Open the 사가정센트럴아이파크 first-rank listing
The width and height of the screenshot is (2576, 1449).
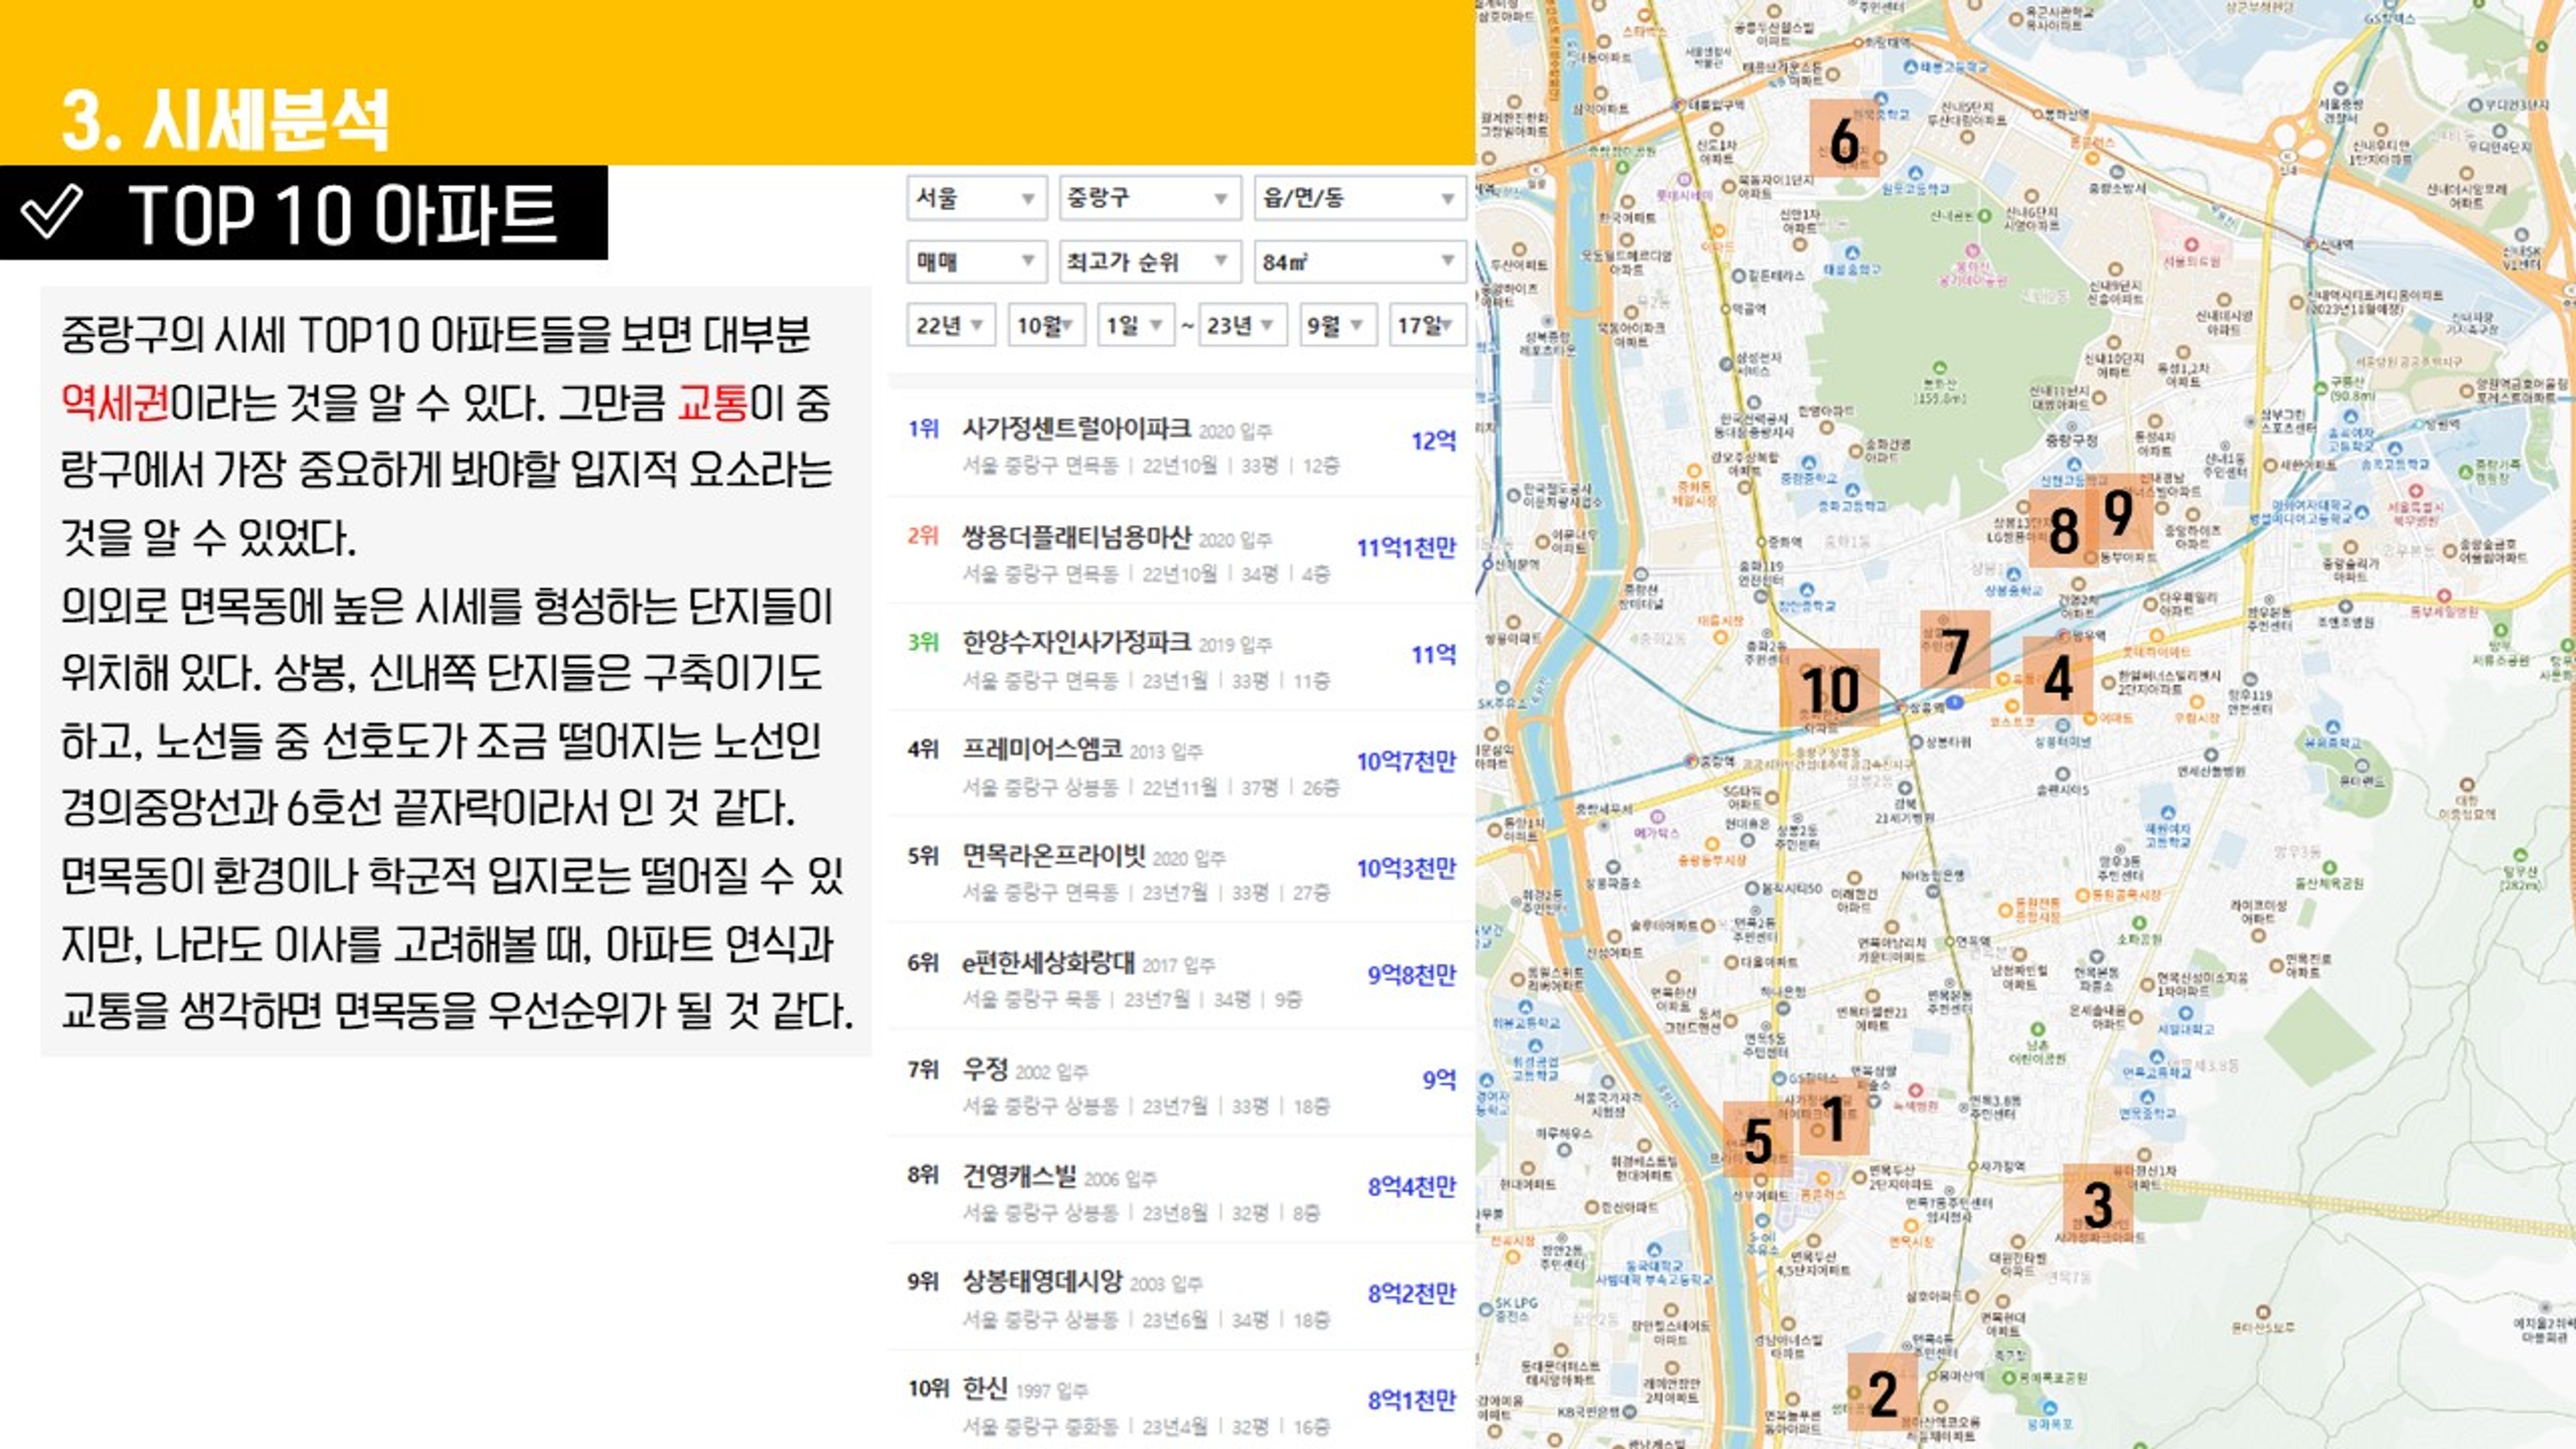(x=1076, y=429)
